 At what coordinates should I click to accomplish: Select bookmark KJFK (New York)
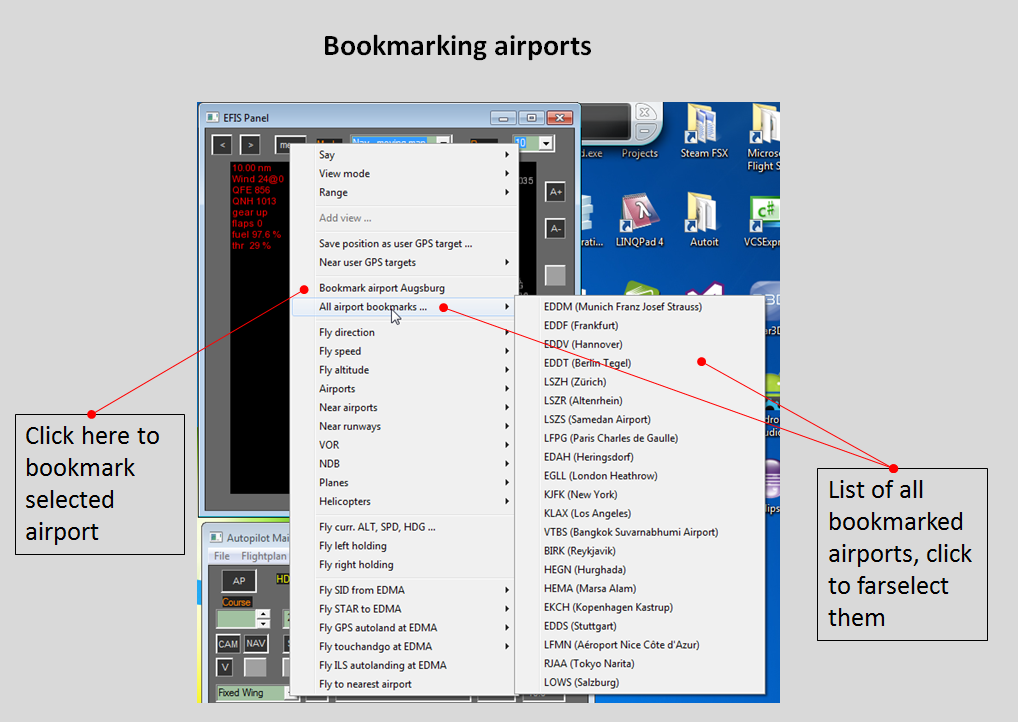639,495
